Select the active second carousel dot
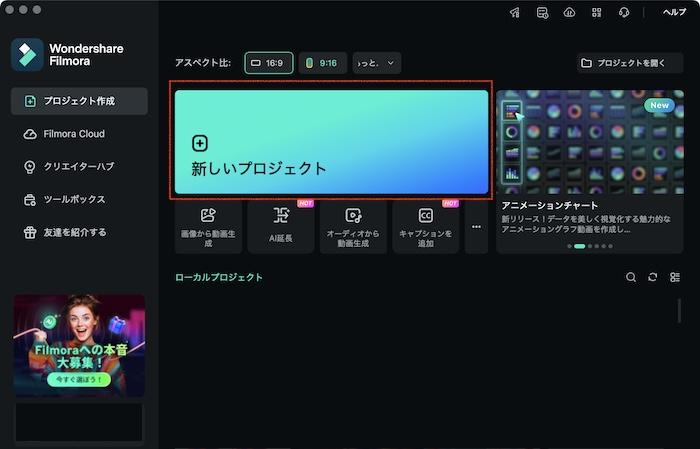This screenshot has width=700, height=449. (579, 246)
